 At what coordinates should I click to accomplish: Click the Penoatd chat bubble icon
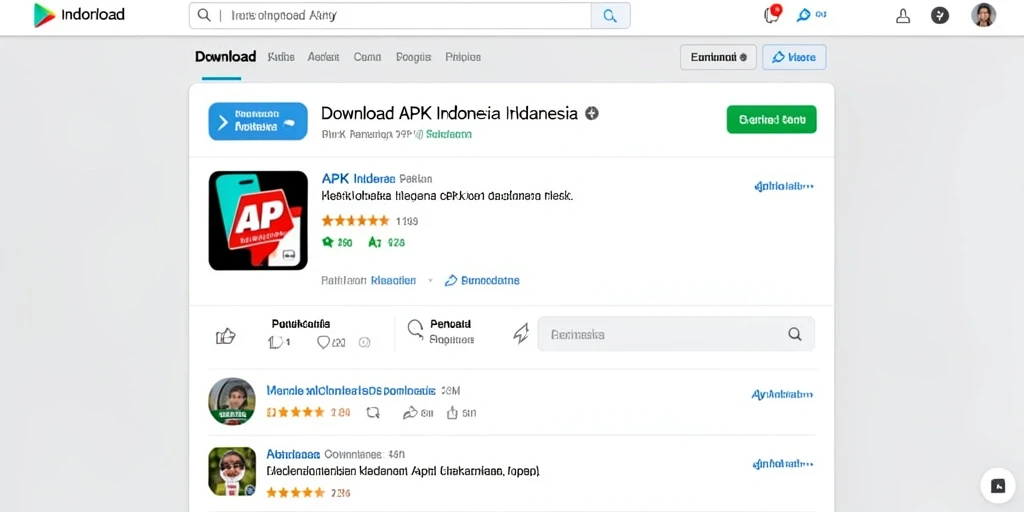click(415, 328)
